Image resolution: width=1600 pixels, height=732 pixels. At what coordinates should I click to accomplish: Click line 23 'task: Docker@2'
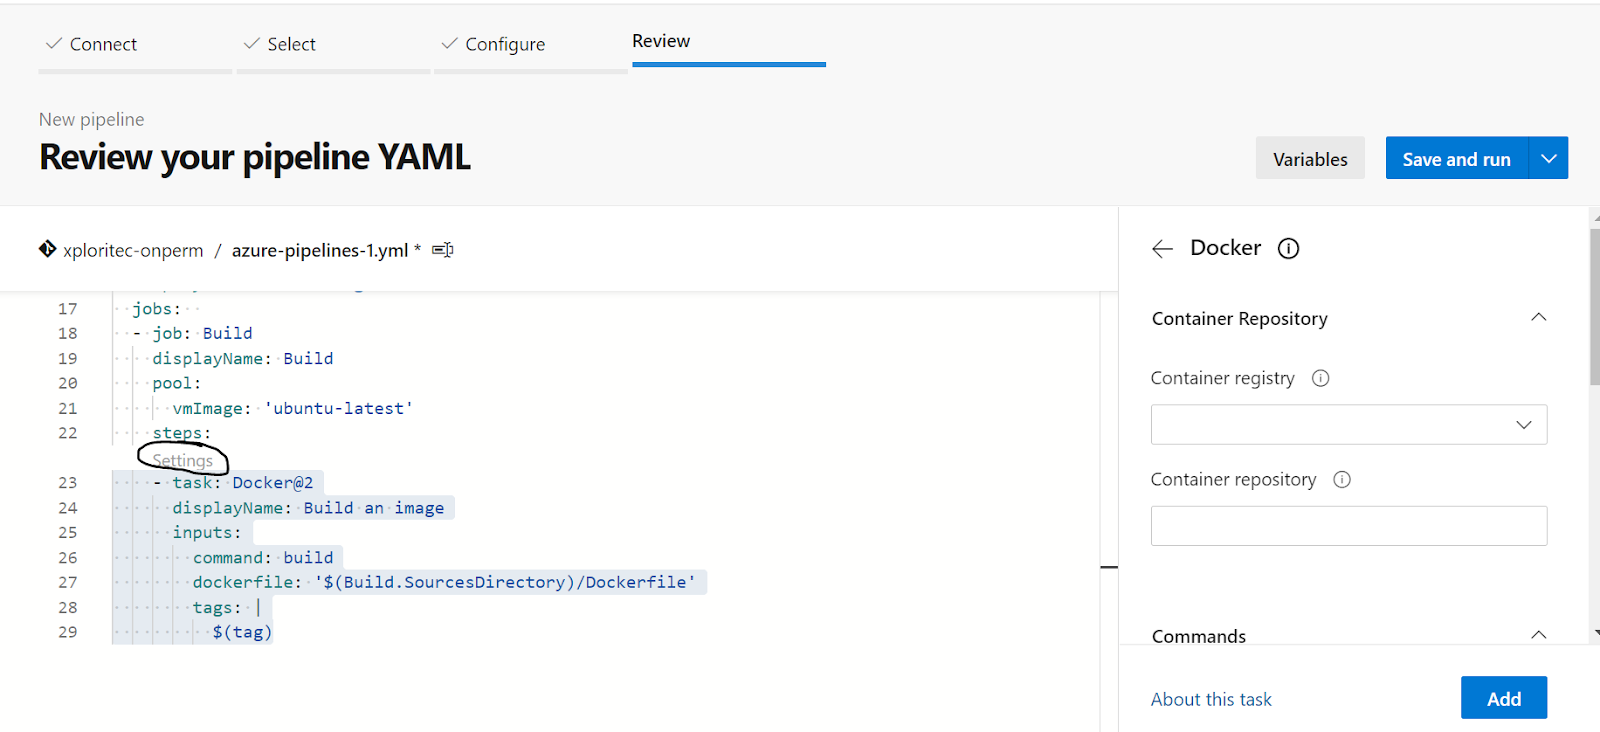tap(243, 483)
